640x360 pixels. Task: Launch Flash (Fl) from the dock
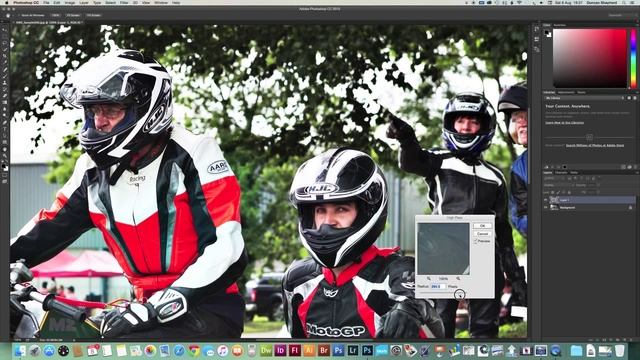pos(295,350)
